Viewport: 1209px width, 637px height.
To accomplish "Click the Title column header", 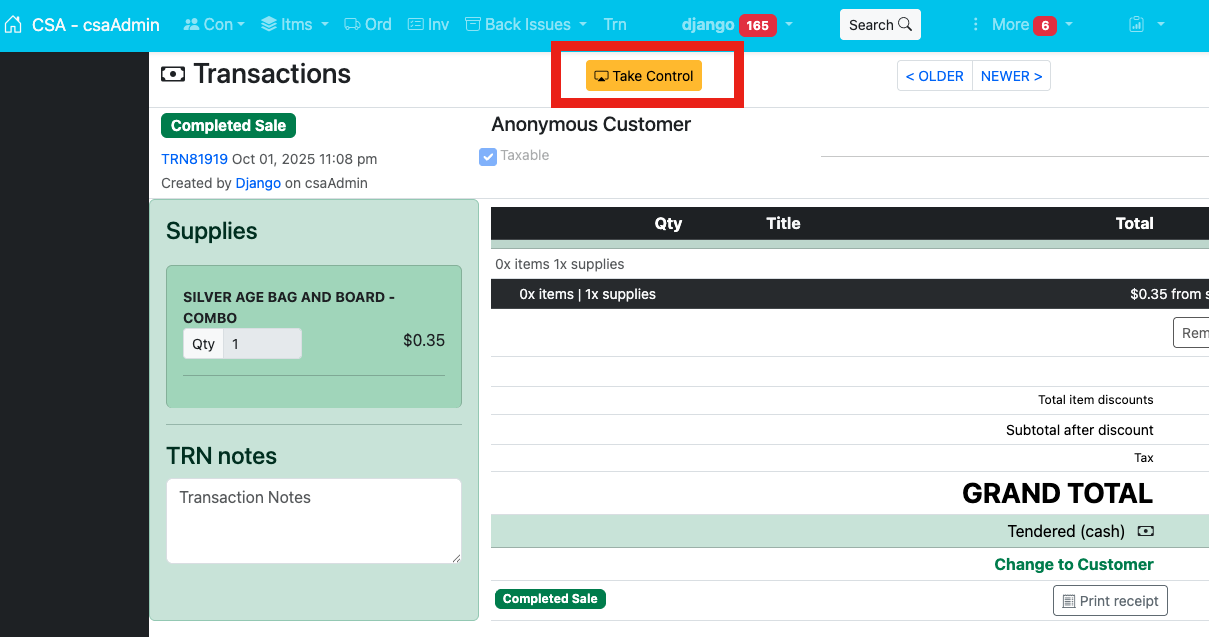I will tap(783, 224).
